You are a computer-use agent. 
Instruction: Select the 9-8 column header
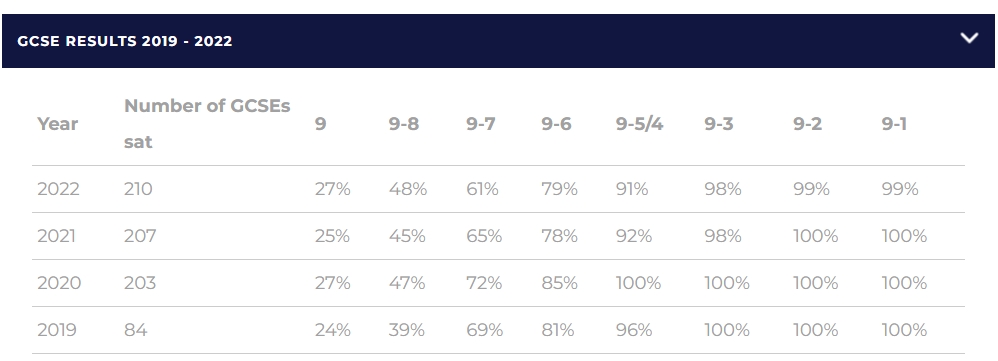404,124
